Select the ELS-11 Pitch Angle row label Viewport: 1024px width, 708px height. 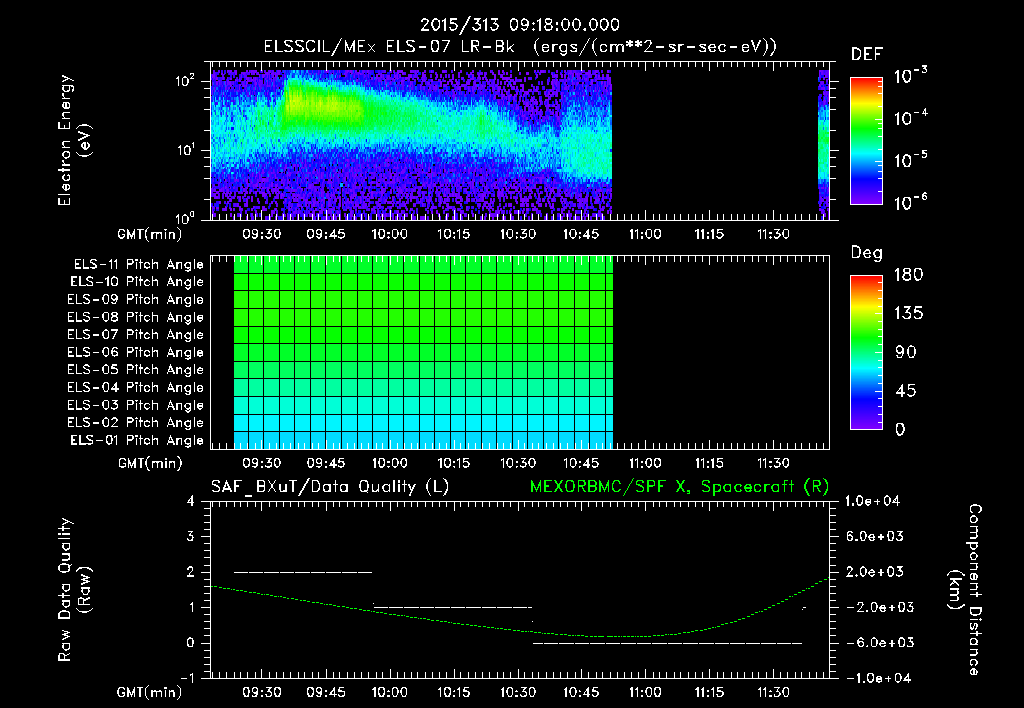138,265
